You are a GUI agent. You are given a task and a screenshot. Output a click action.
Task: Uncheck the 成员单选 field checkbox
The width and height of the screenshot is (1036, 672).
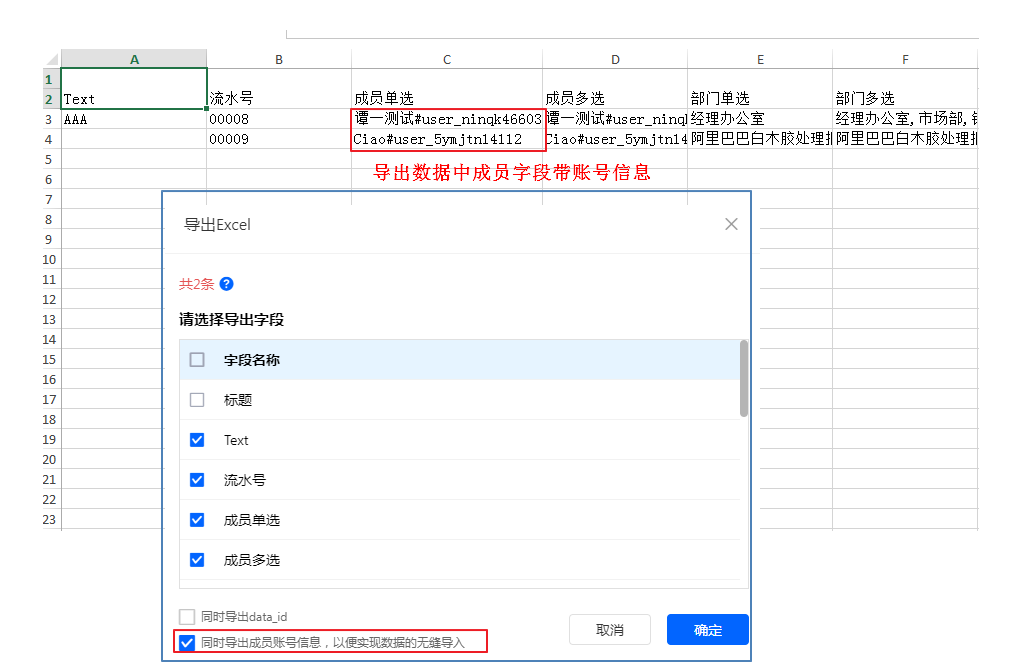pos(197,520)
